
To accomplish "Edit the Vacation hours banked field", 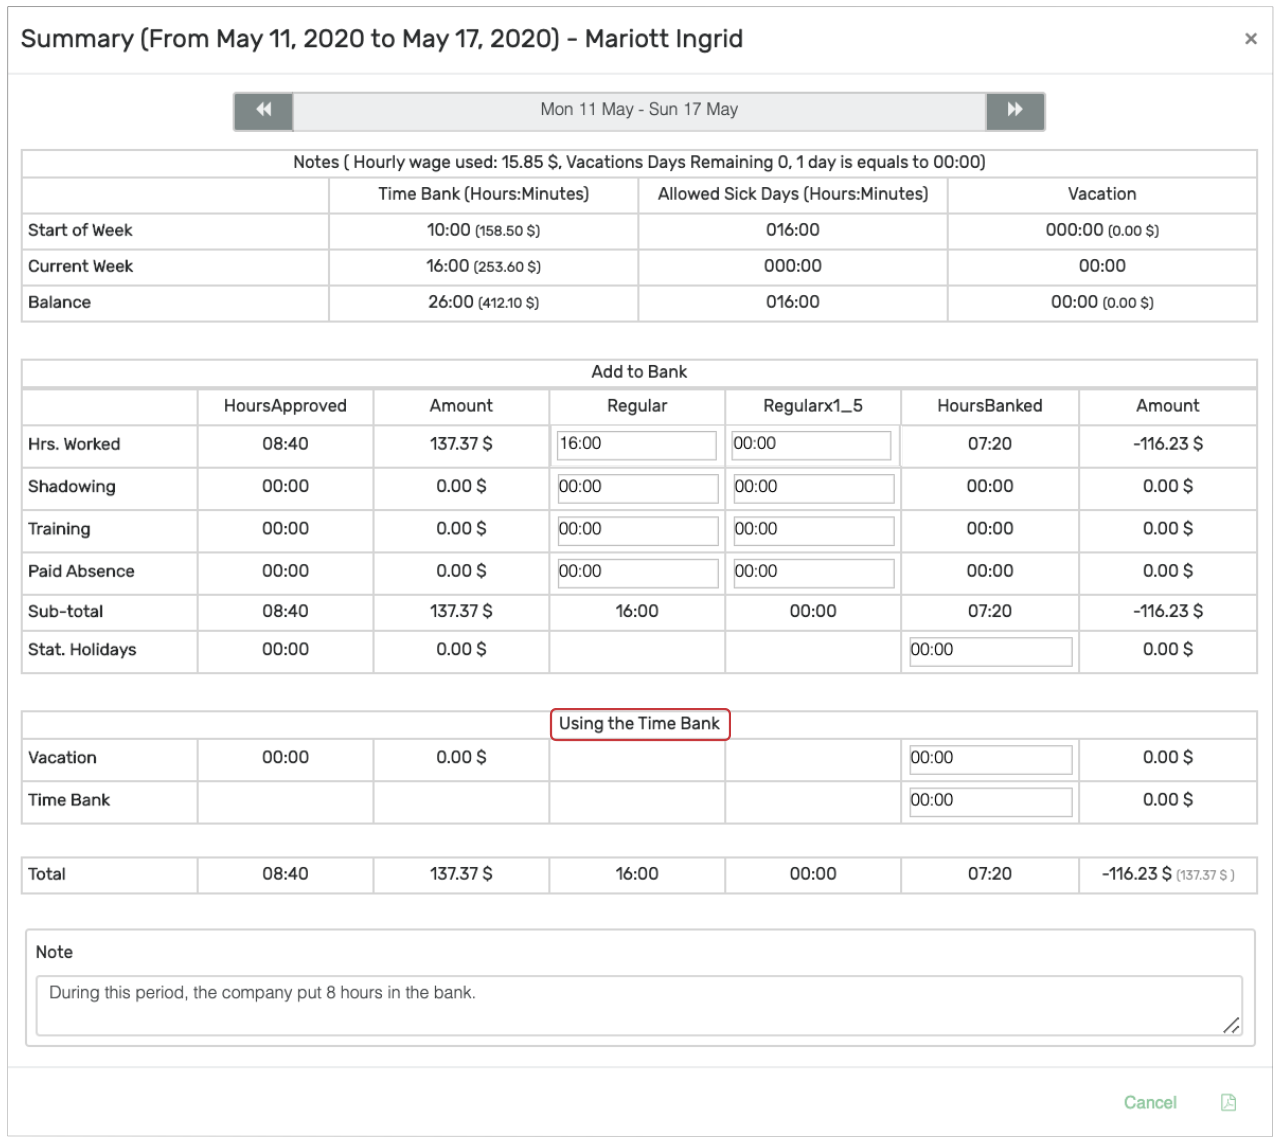I will coord(990,759).
